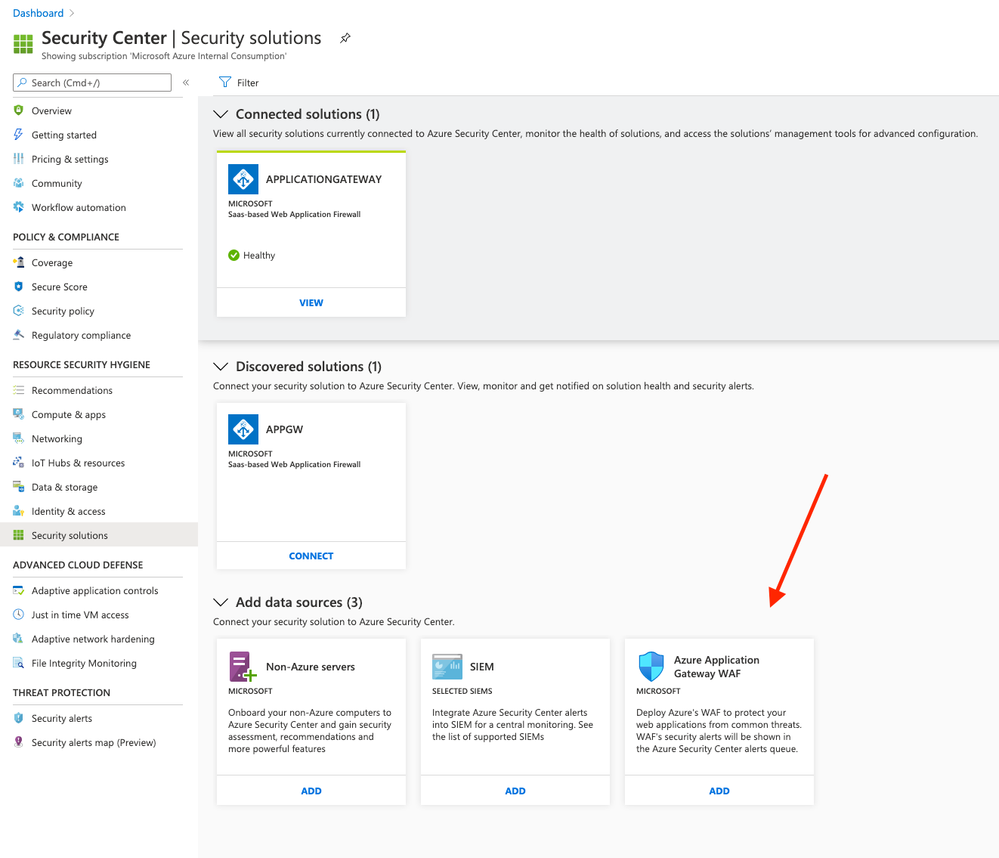This screenshot has height=858, width=999.
Task: Click the Adaptive application controls icon
Action: 18,590
